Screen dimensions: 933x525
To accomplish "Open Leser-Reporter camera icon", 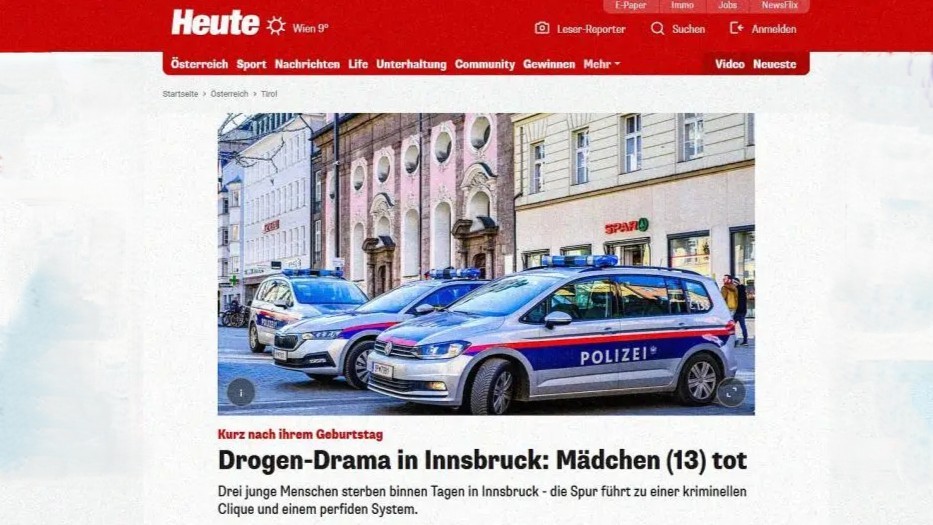I will tap(542, 28).
